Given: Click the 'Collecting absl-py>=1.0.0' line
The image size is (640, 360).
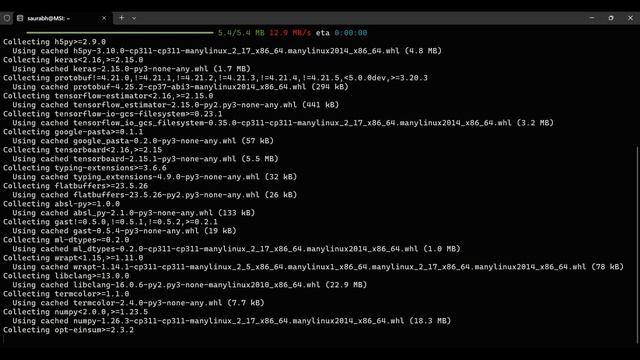Looking at the screenshot, I should (x=61, y=204).
